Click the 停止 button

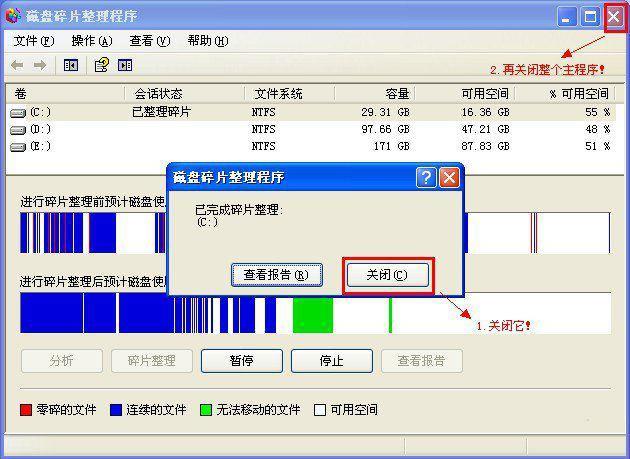coord(332,361)
